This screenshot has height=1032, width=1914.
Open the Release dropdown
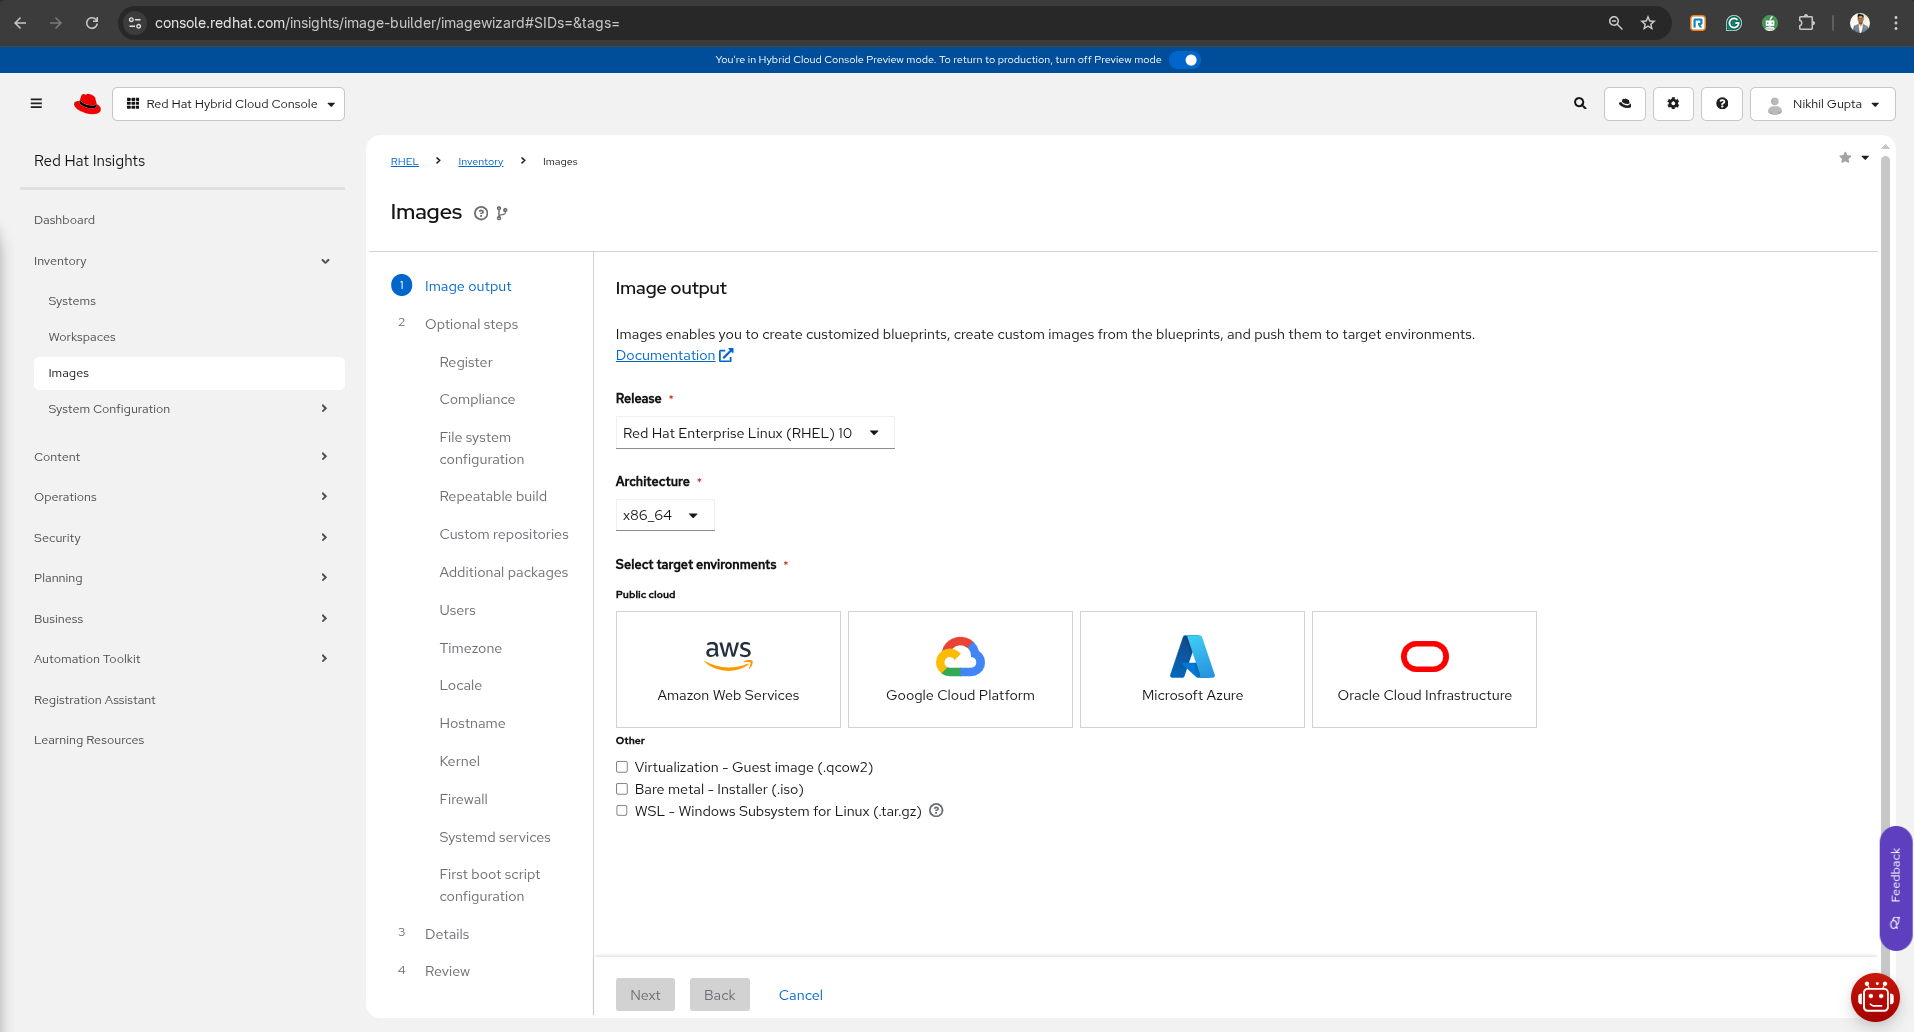coord(755,433)
